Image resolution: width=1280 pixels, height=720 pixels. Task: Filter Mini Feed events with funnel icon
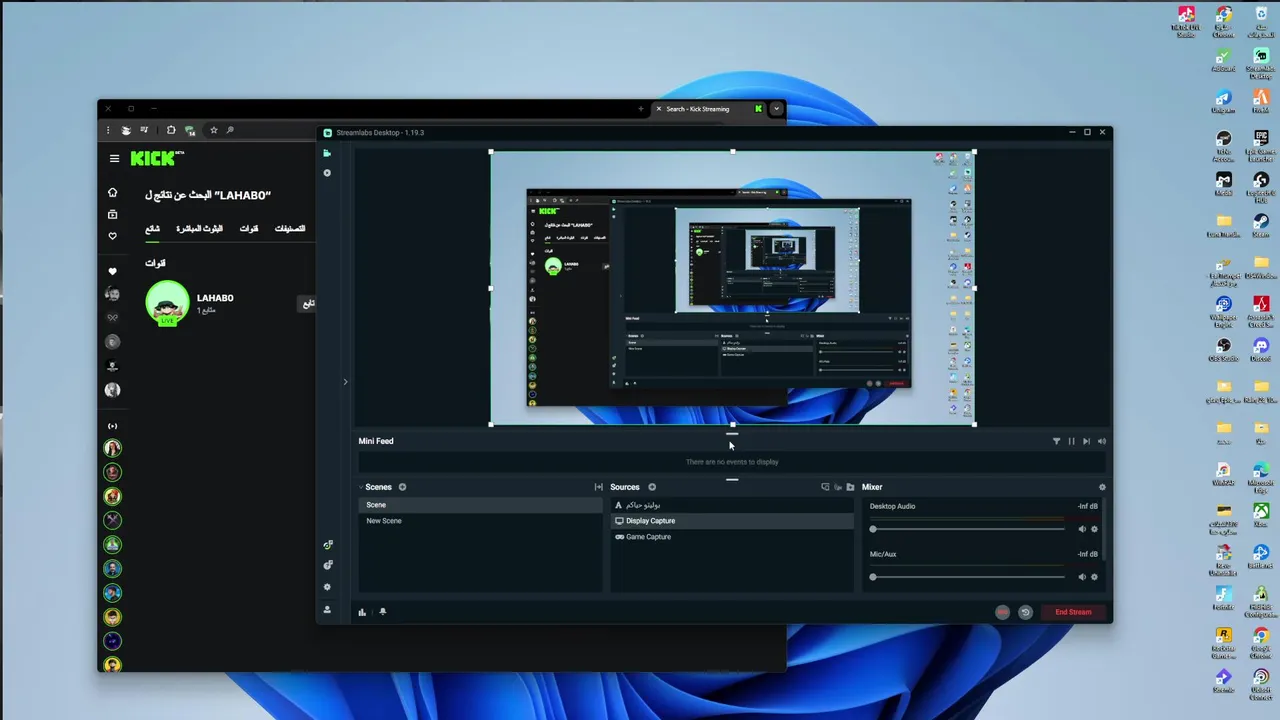click(1056, 441)
